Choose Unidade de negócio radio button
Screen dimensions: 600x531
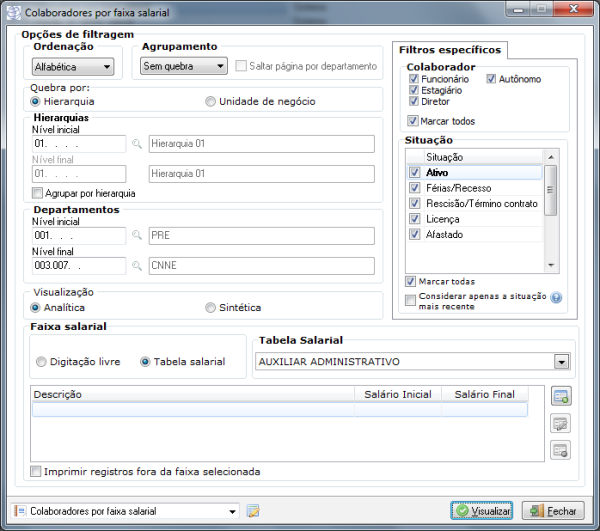pos(210,101)
